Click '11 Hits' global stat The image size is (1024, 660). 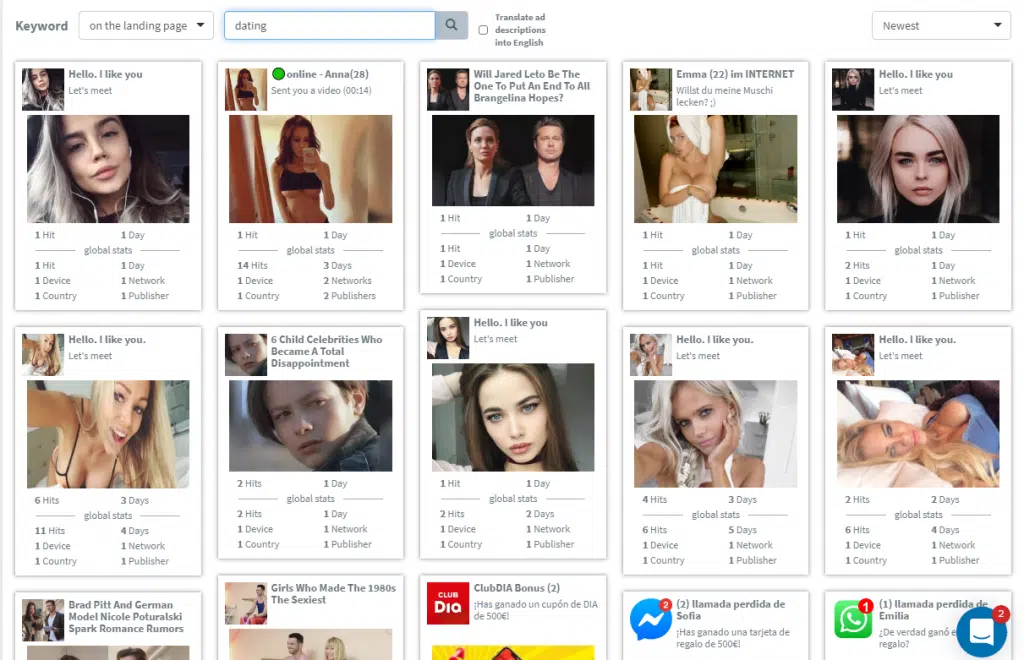point(50,531)
